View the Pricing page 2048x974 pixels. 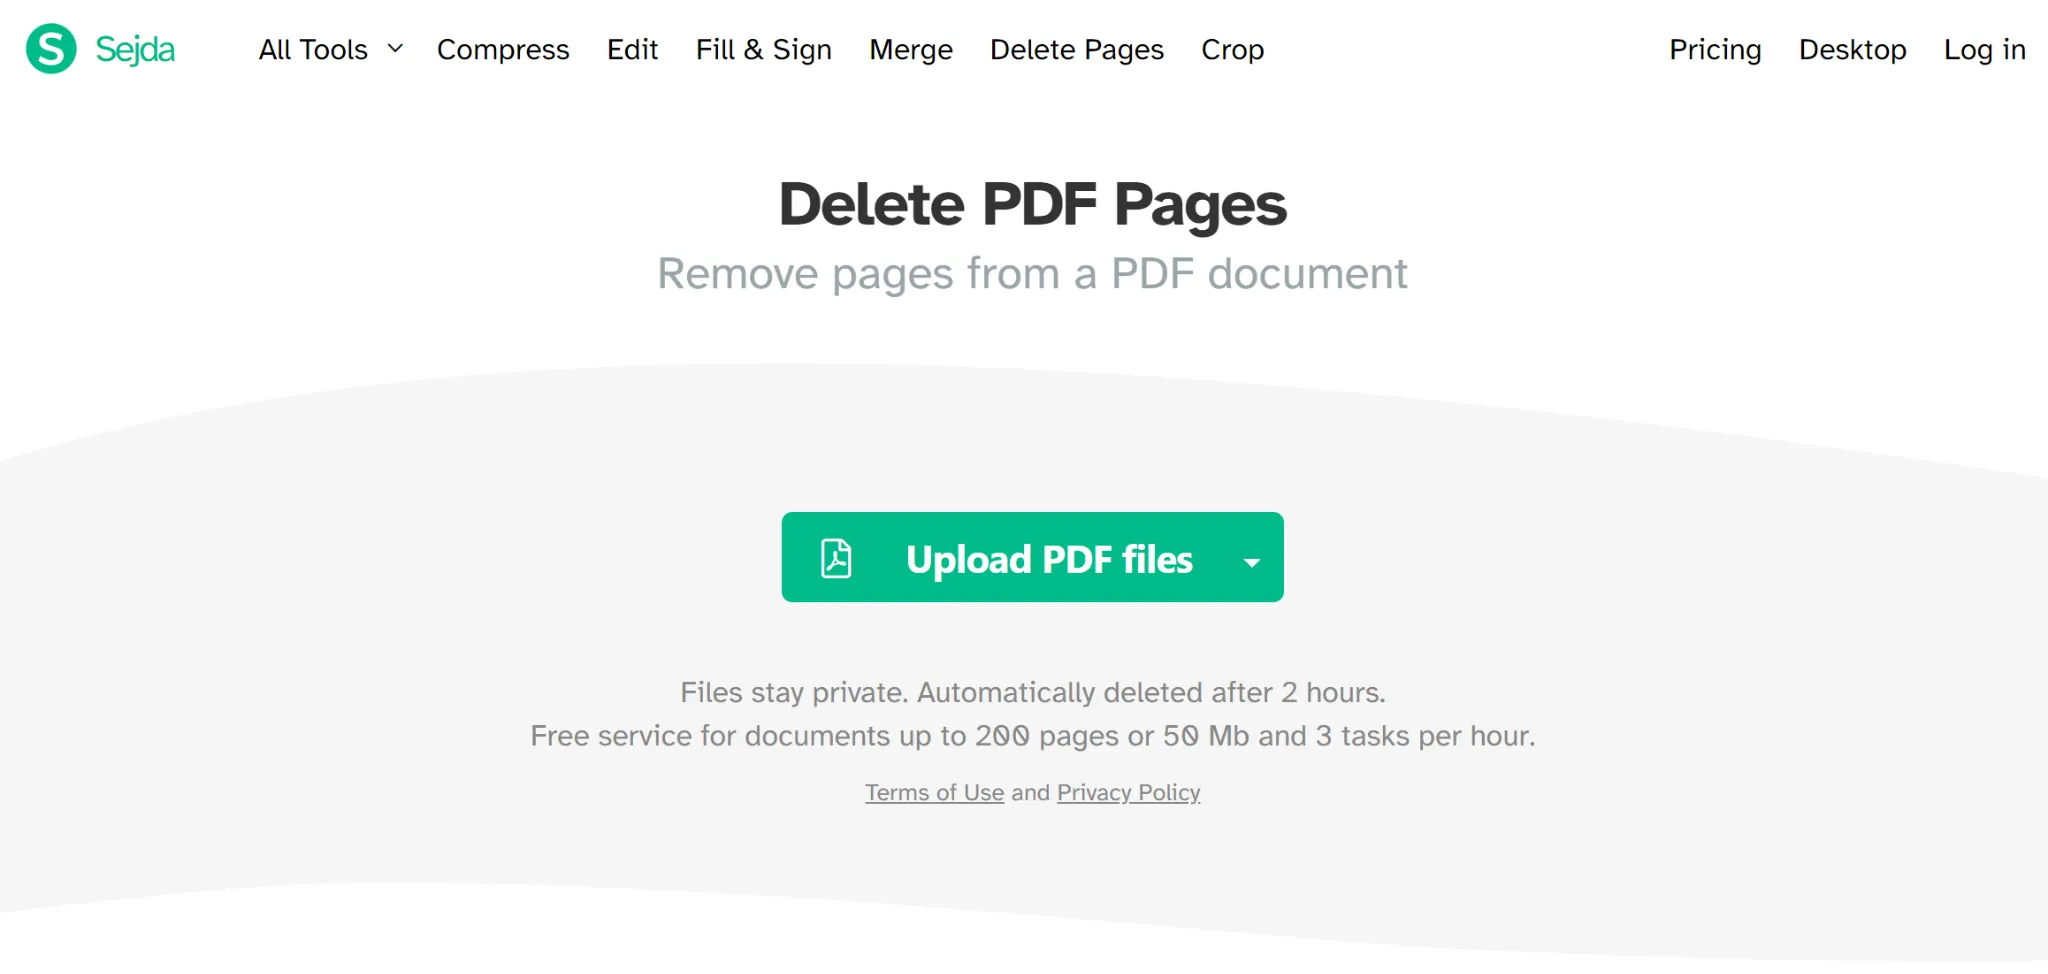coord(1714,50)
